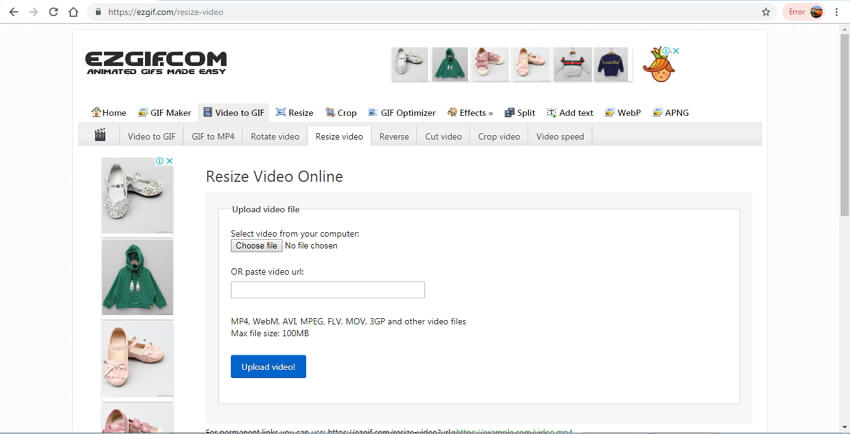850x434 pixels.
Task: Click the browser forward arrow
Action: [x=33, y=12]
